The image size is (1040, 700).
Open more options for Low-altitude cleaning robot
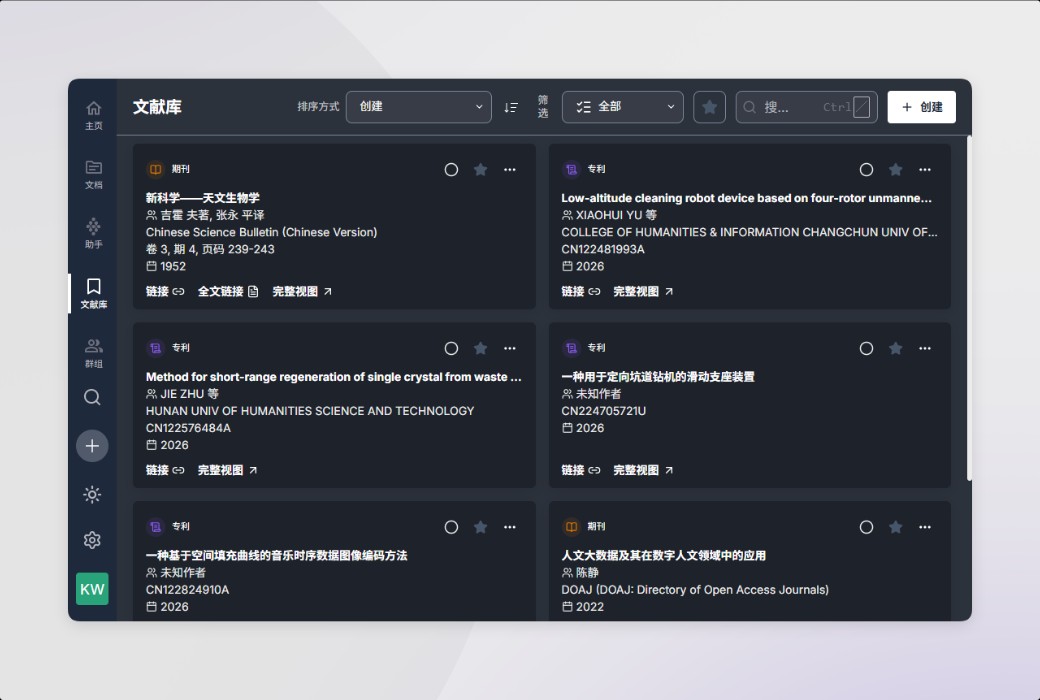tap(925, 170)
